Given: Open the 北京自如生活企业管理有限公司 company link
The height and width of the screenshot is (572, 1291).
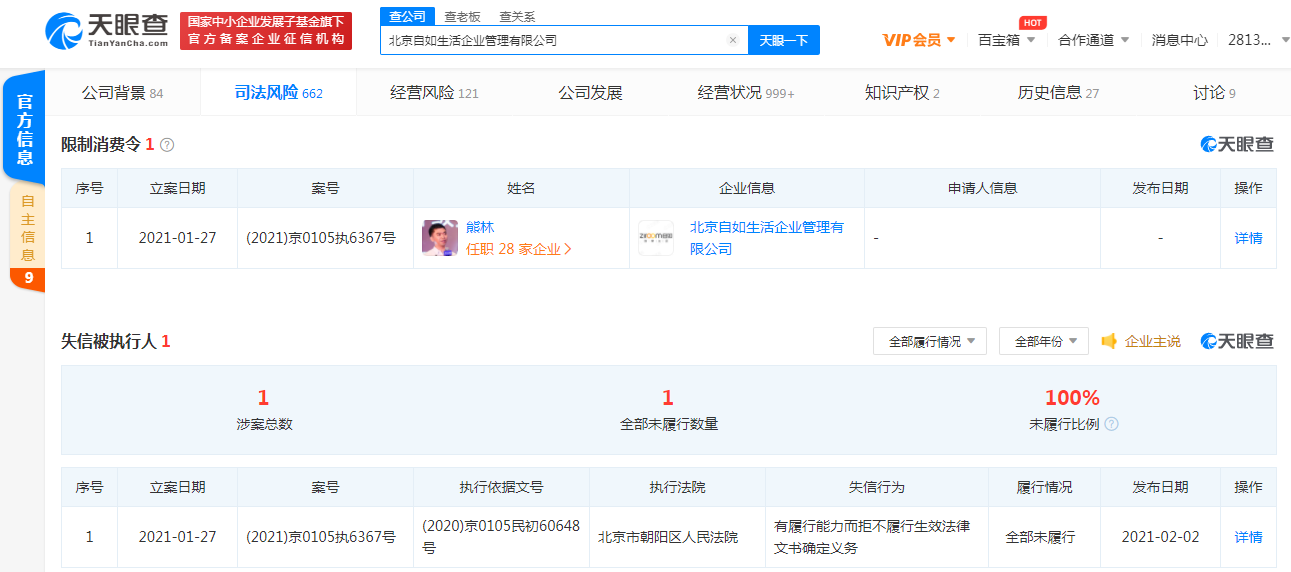Looking at the screenshot, I should pos(766,238).
